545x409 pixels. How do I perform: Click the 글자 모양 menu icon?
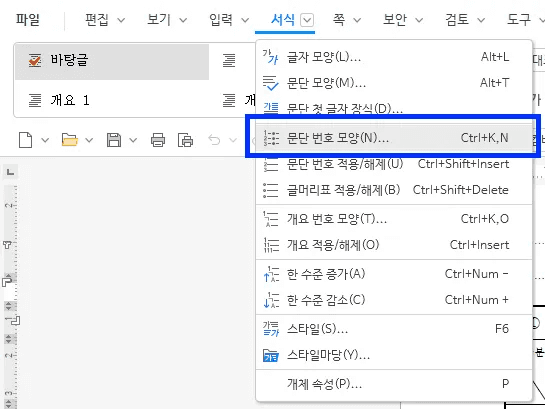[270, 57]
